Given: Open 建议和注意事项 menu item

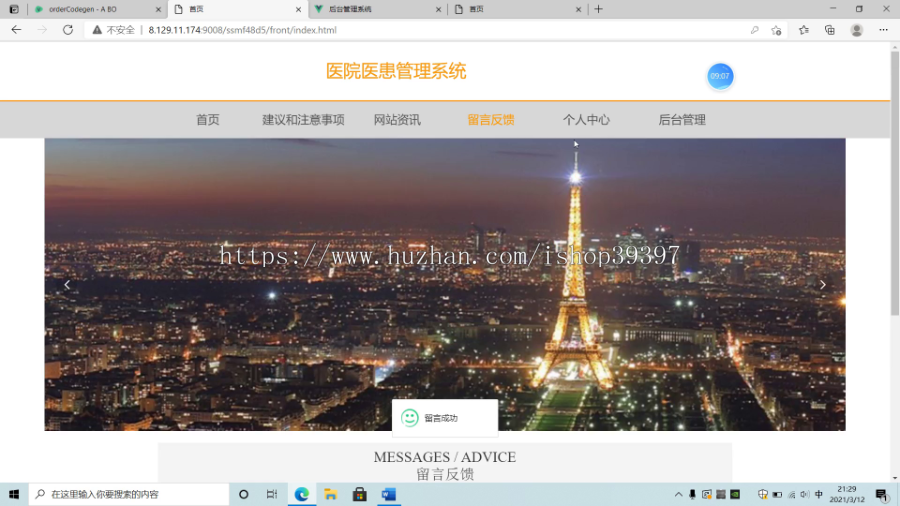Looking at the screenshot, I should 303,120.
